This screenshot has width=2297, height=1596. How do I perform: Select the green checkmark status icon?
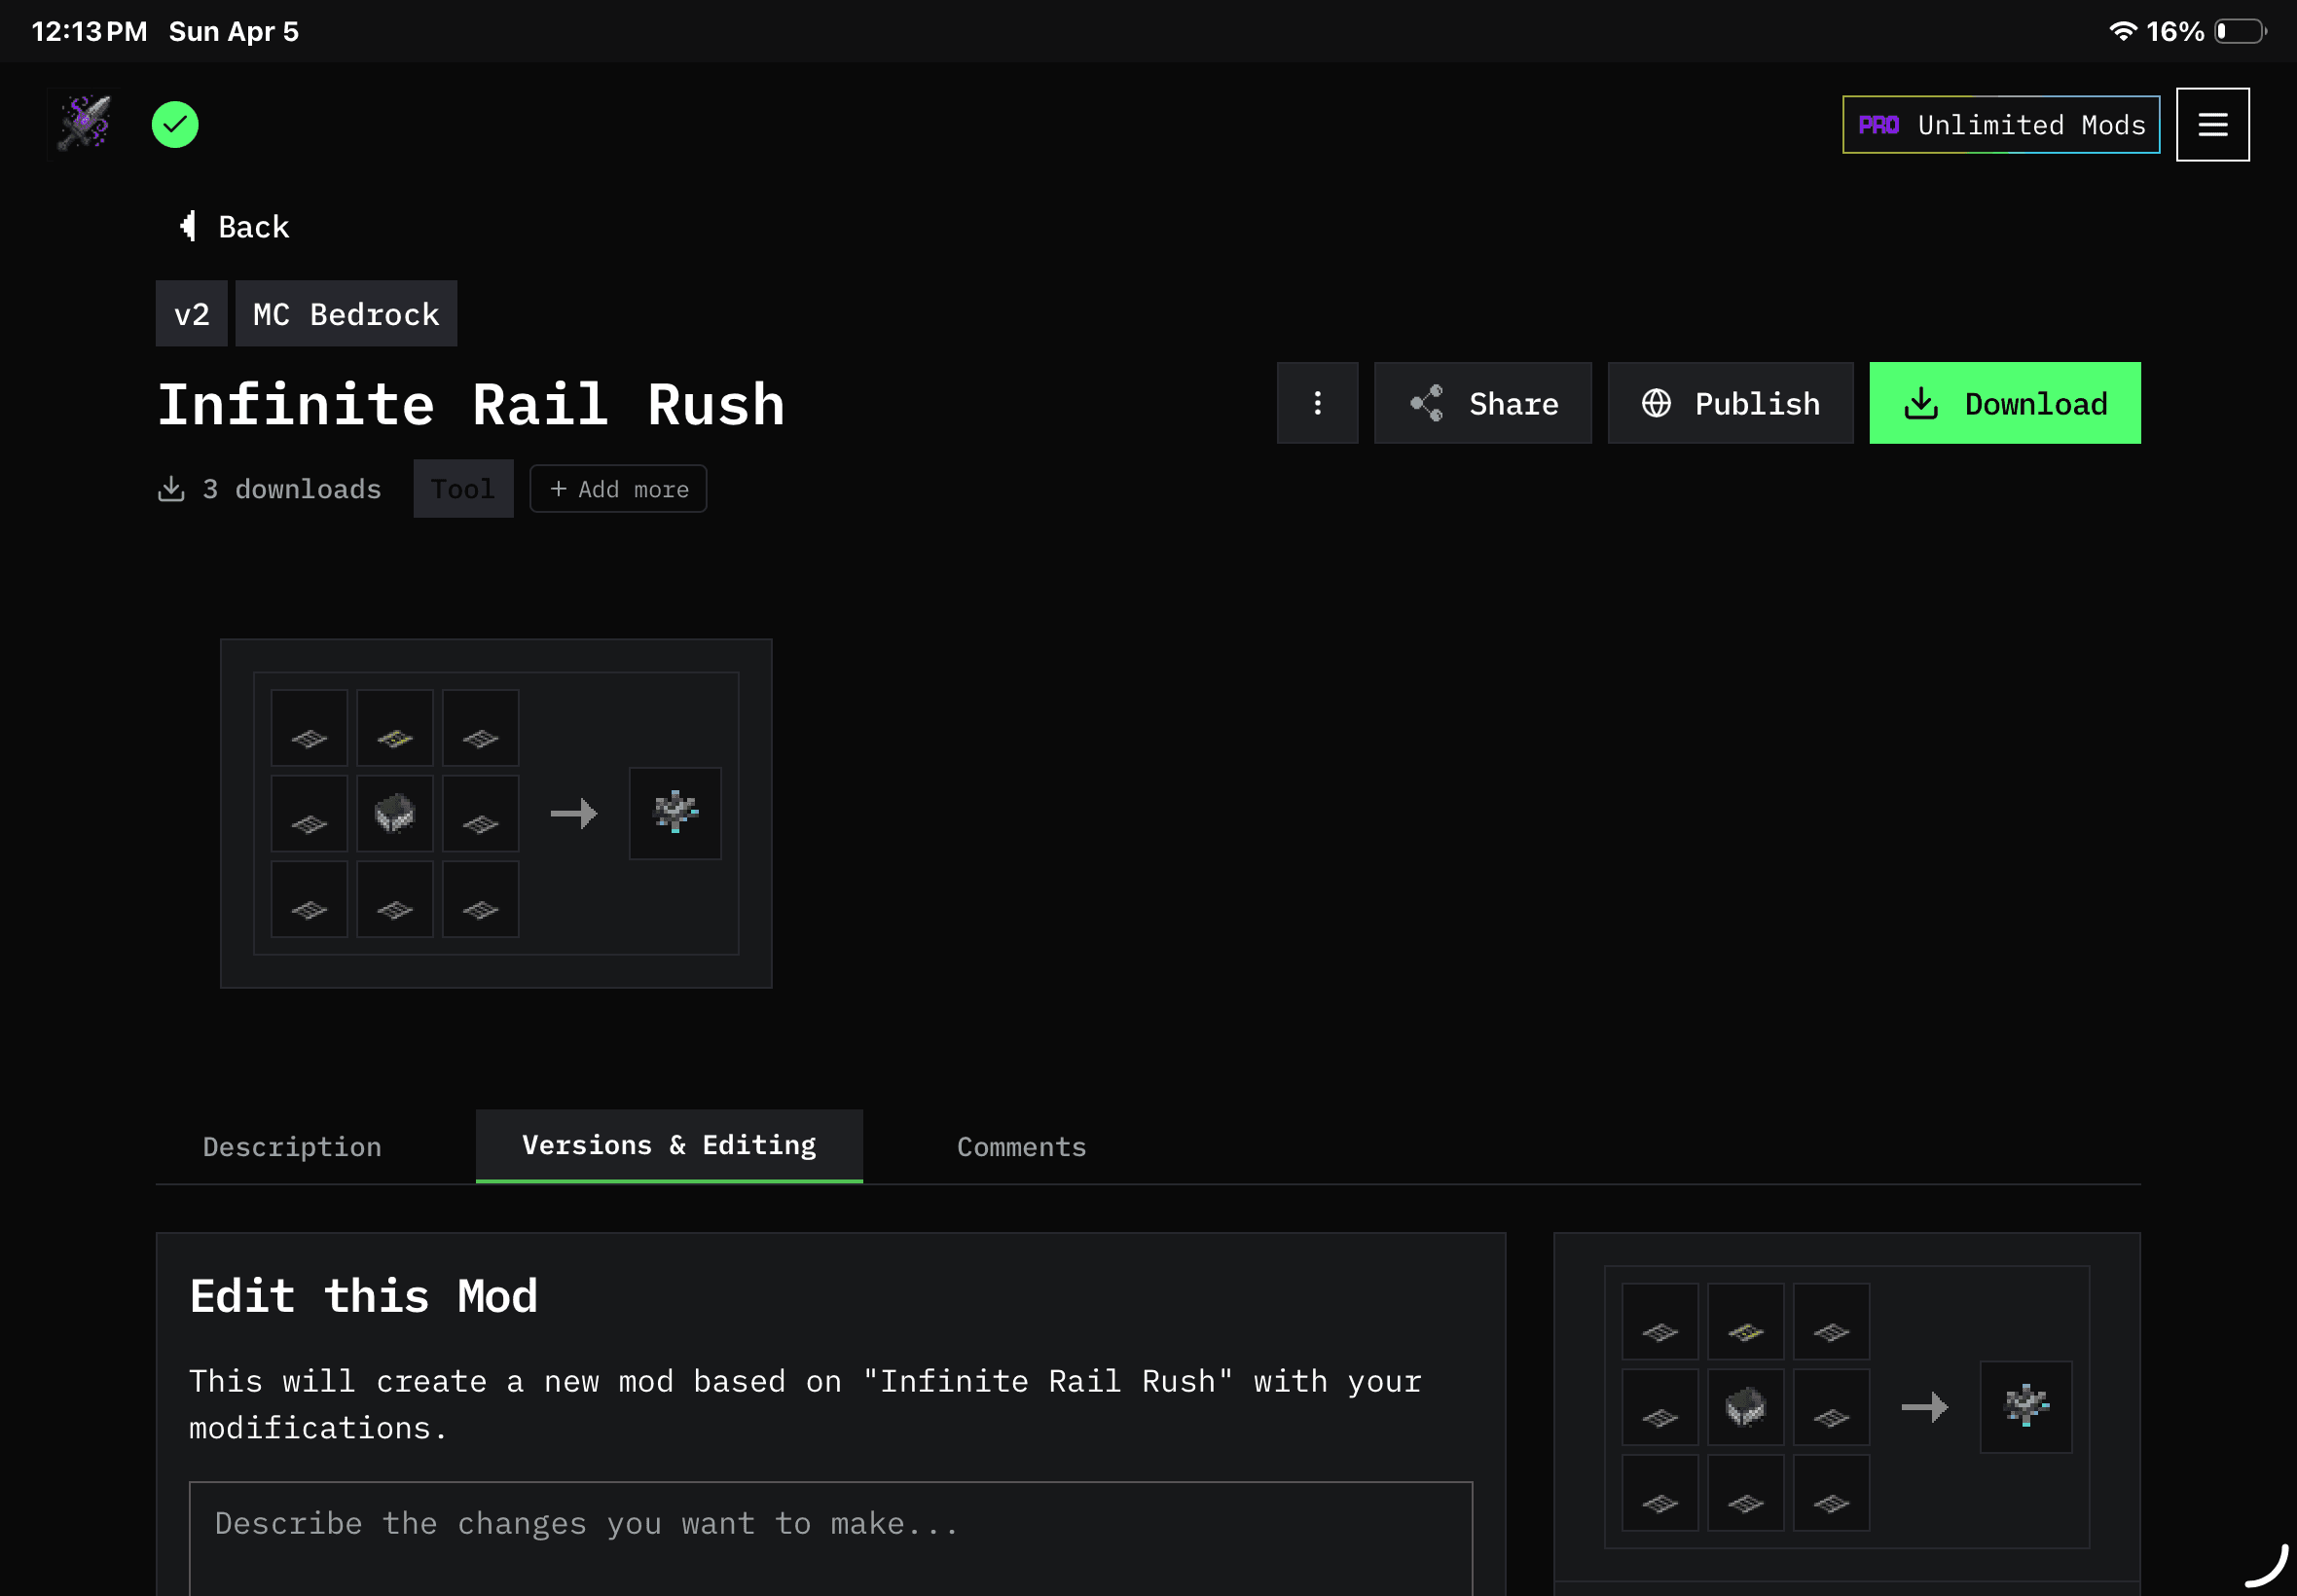[x=174, y=123]
